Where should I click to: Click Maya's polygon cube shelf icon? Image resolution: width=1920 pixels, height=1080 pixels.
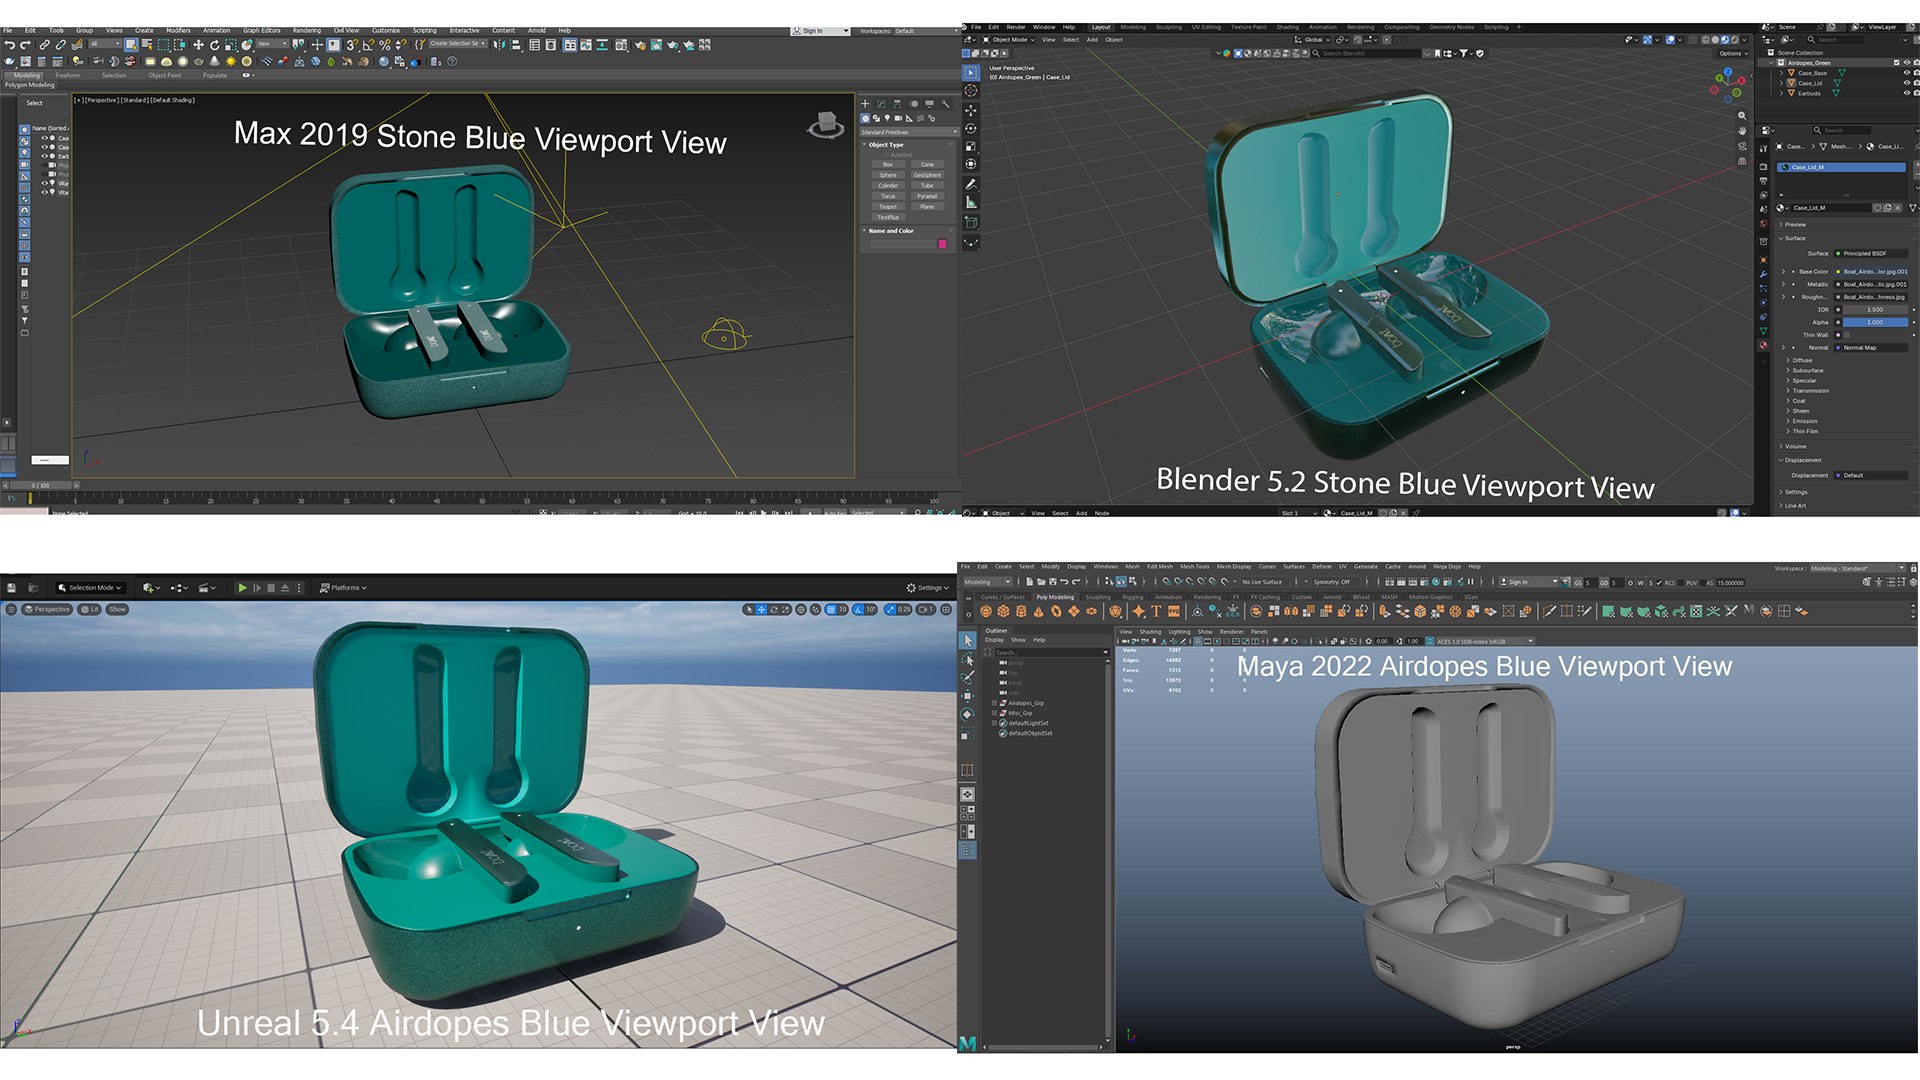coord(1003,611)
